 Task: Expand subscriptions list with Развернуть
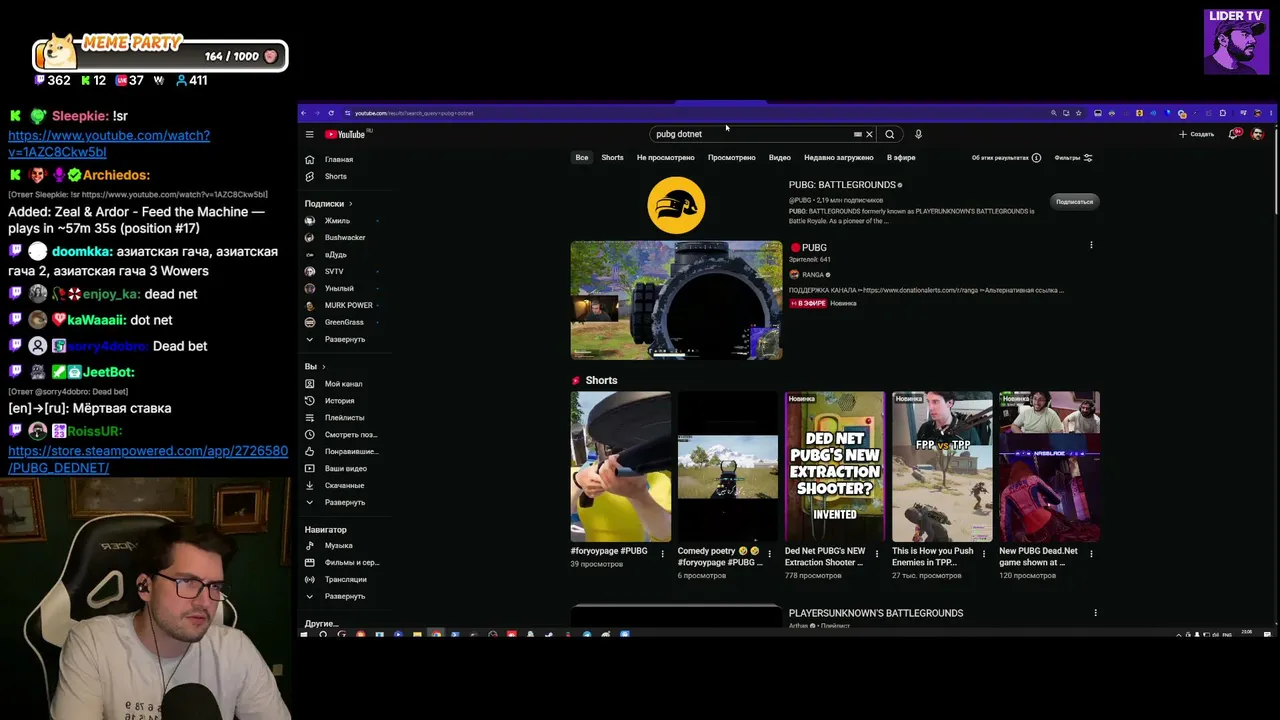click(345, 340)
